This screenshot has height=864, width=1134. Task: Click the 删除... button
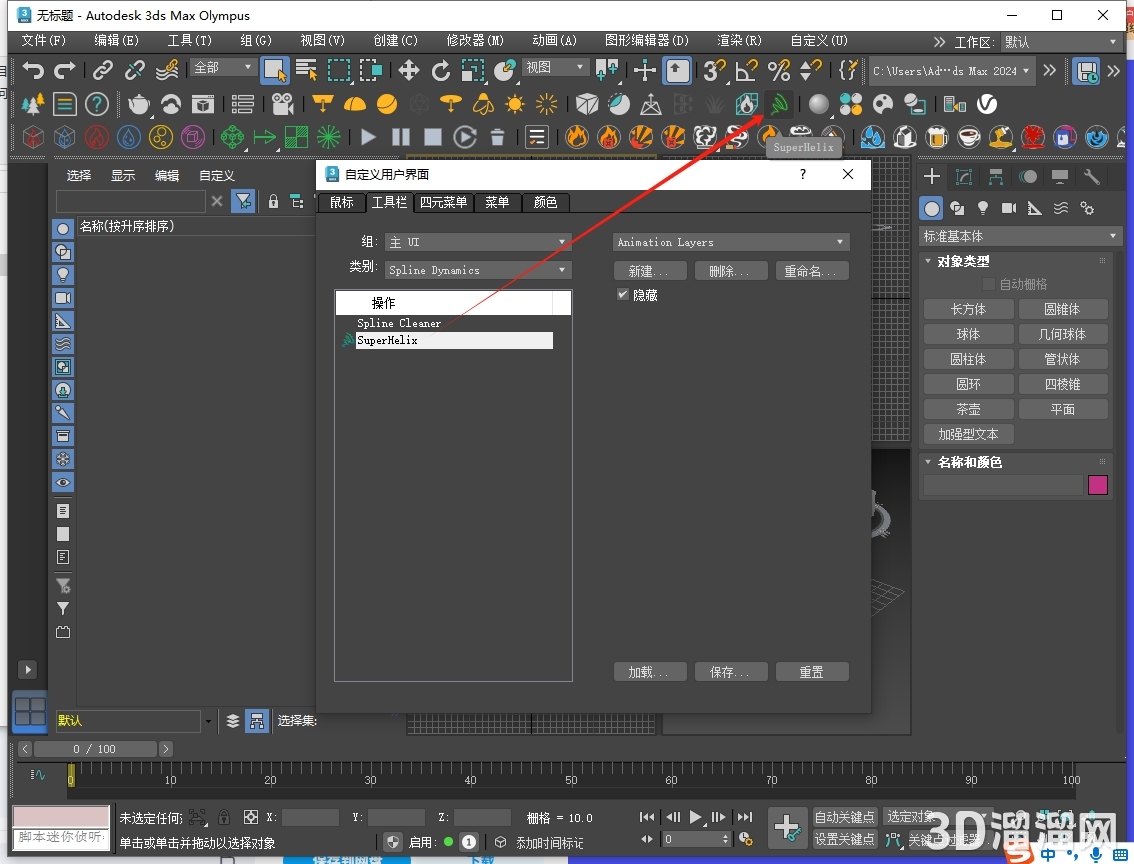point(731,271)
